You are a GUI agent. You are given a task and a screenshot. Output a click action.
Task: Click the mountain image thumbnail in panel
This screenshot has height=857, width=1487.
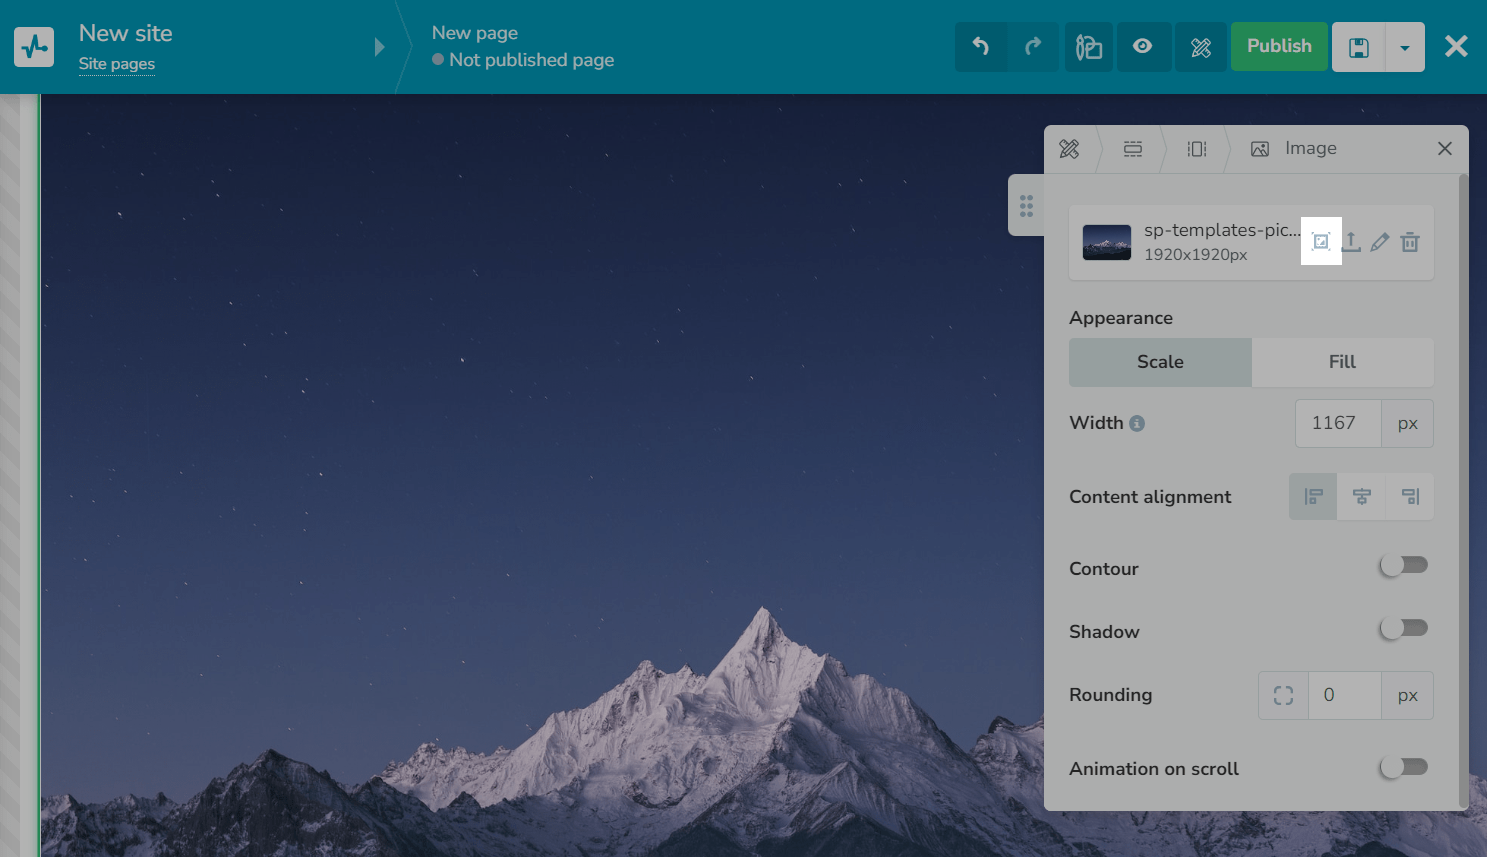point(1107,242)
